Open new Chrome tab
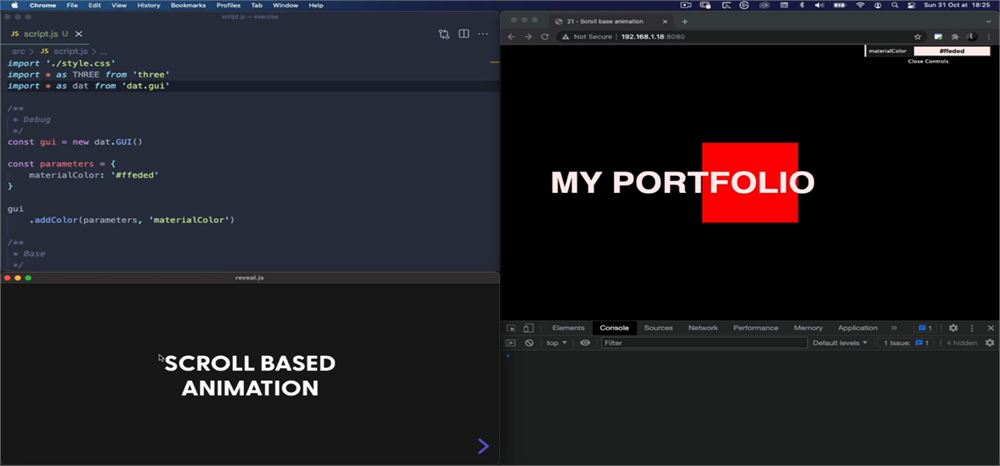This screenshot has height=466, width=1000. click(685, 21)
